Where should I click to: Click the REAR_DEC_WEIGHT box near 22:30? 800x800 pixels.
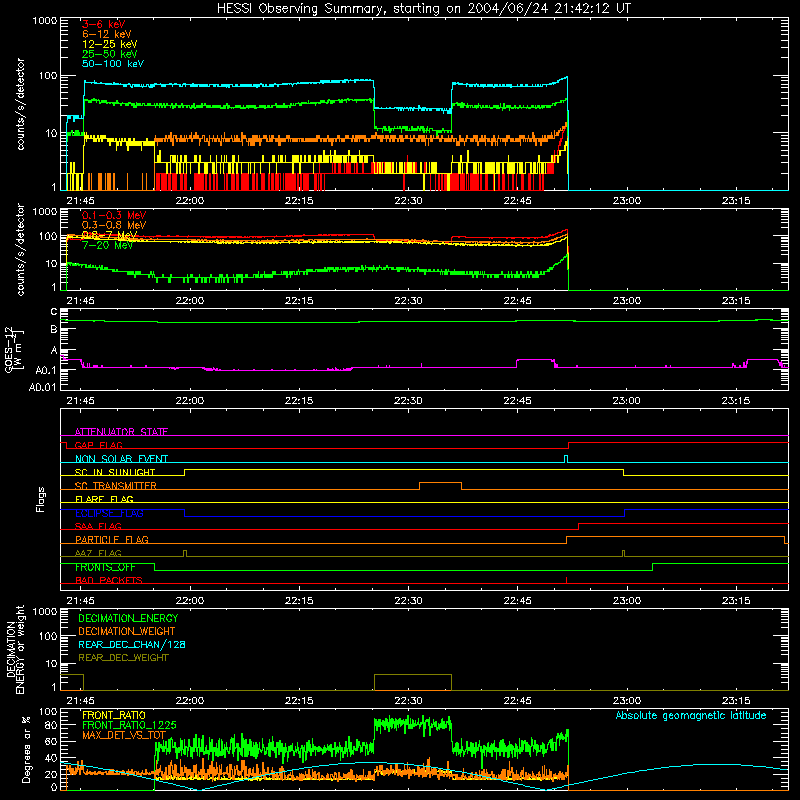413,682
